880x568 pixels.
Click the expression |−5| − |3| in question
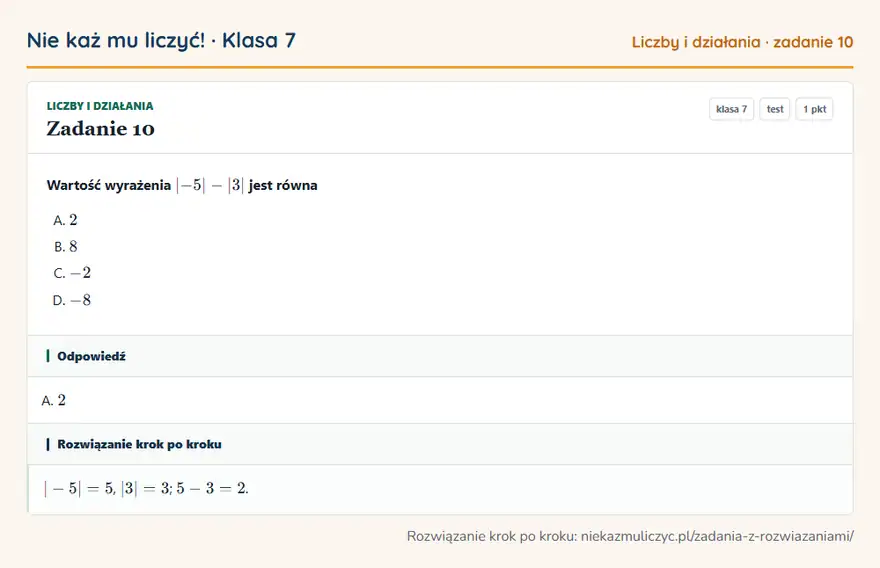(210, 185)
